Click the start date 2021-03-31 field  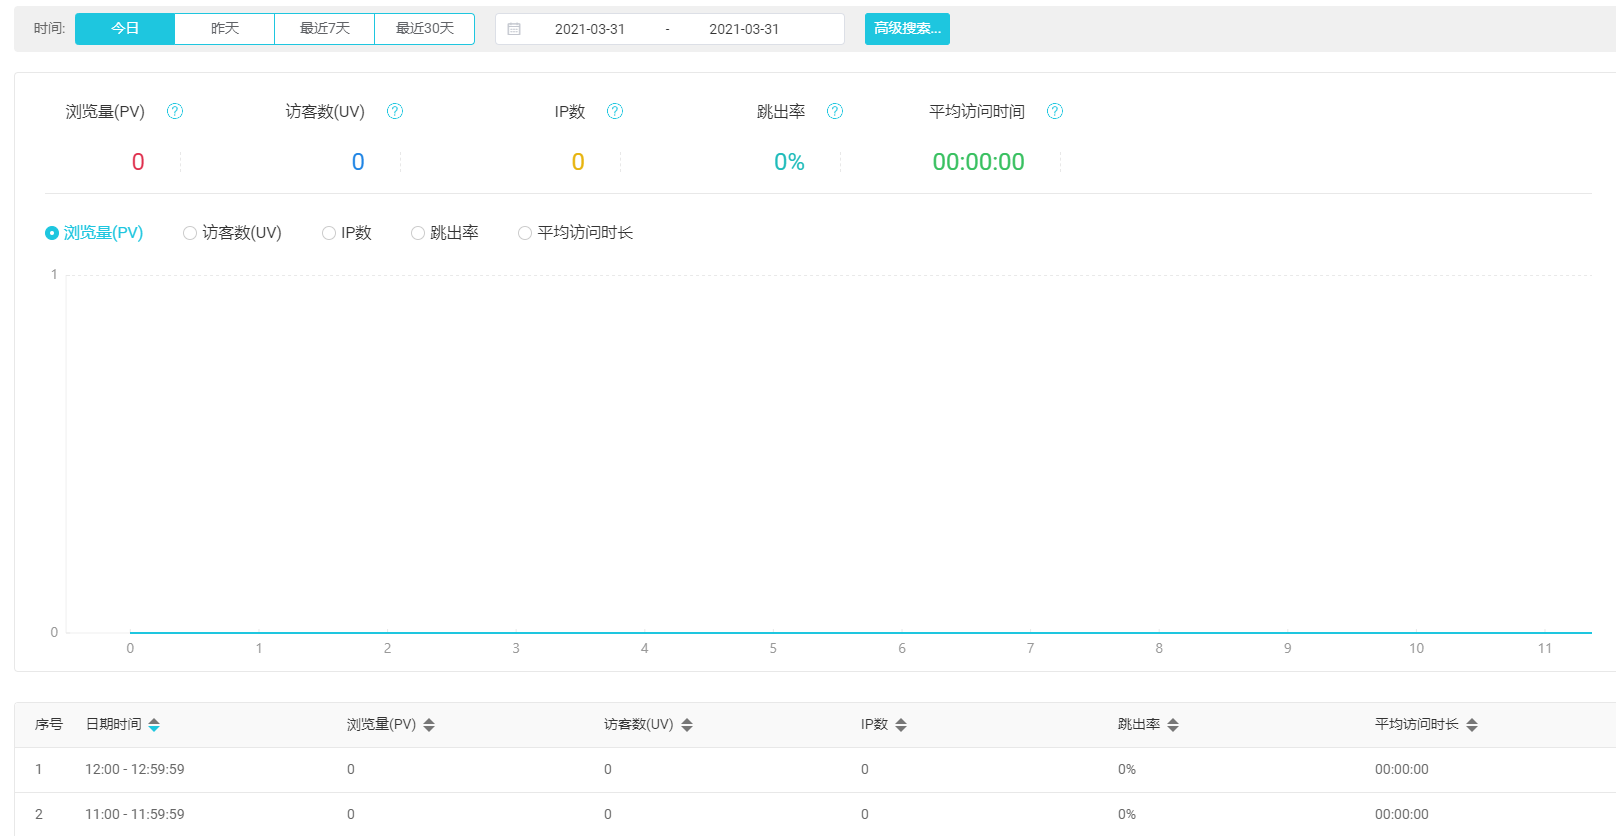click(590, 29)
